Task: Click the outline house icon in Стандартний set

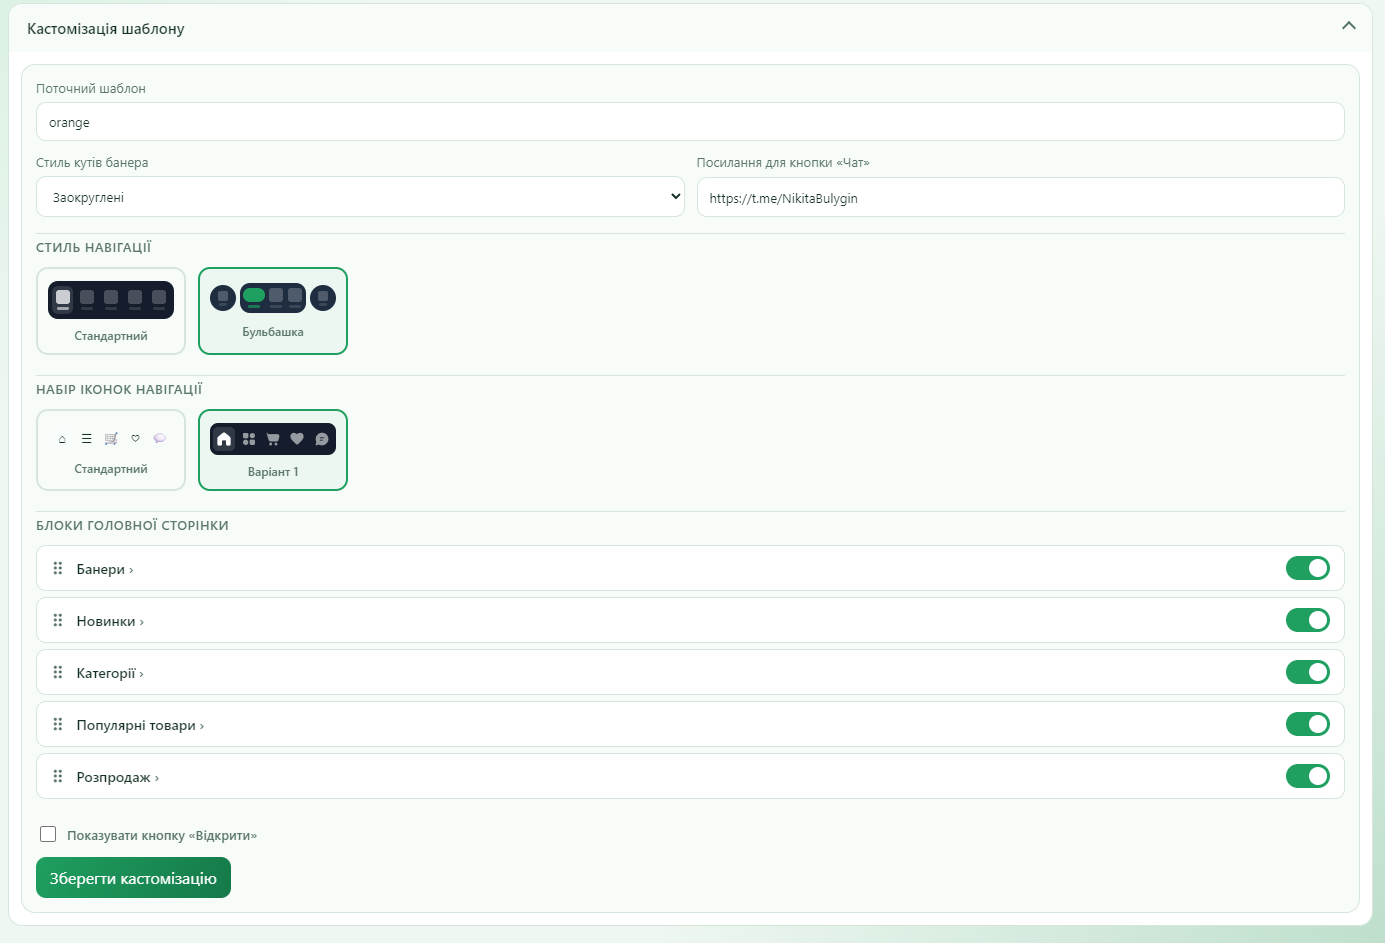Action: coord(62,439)
